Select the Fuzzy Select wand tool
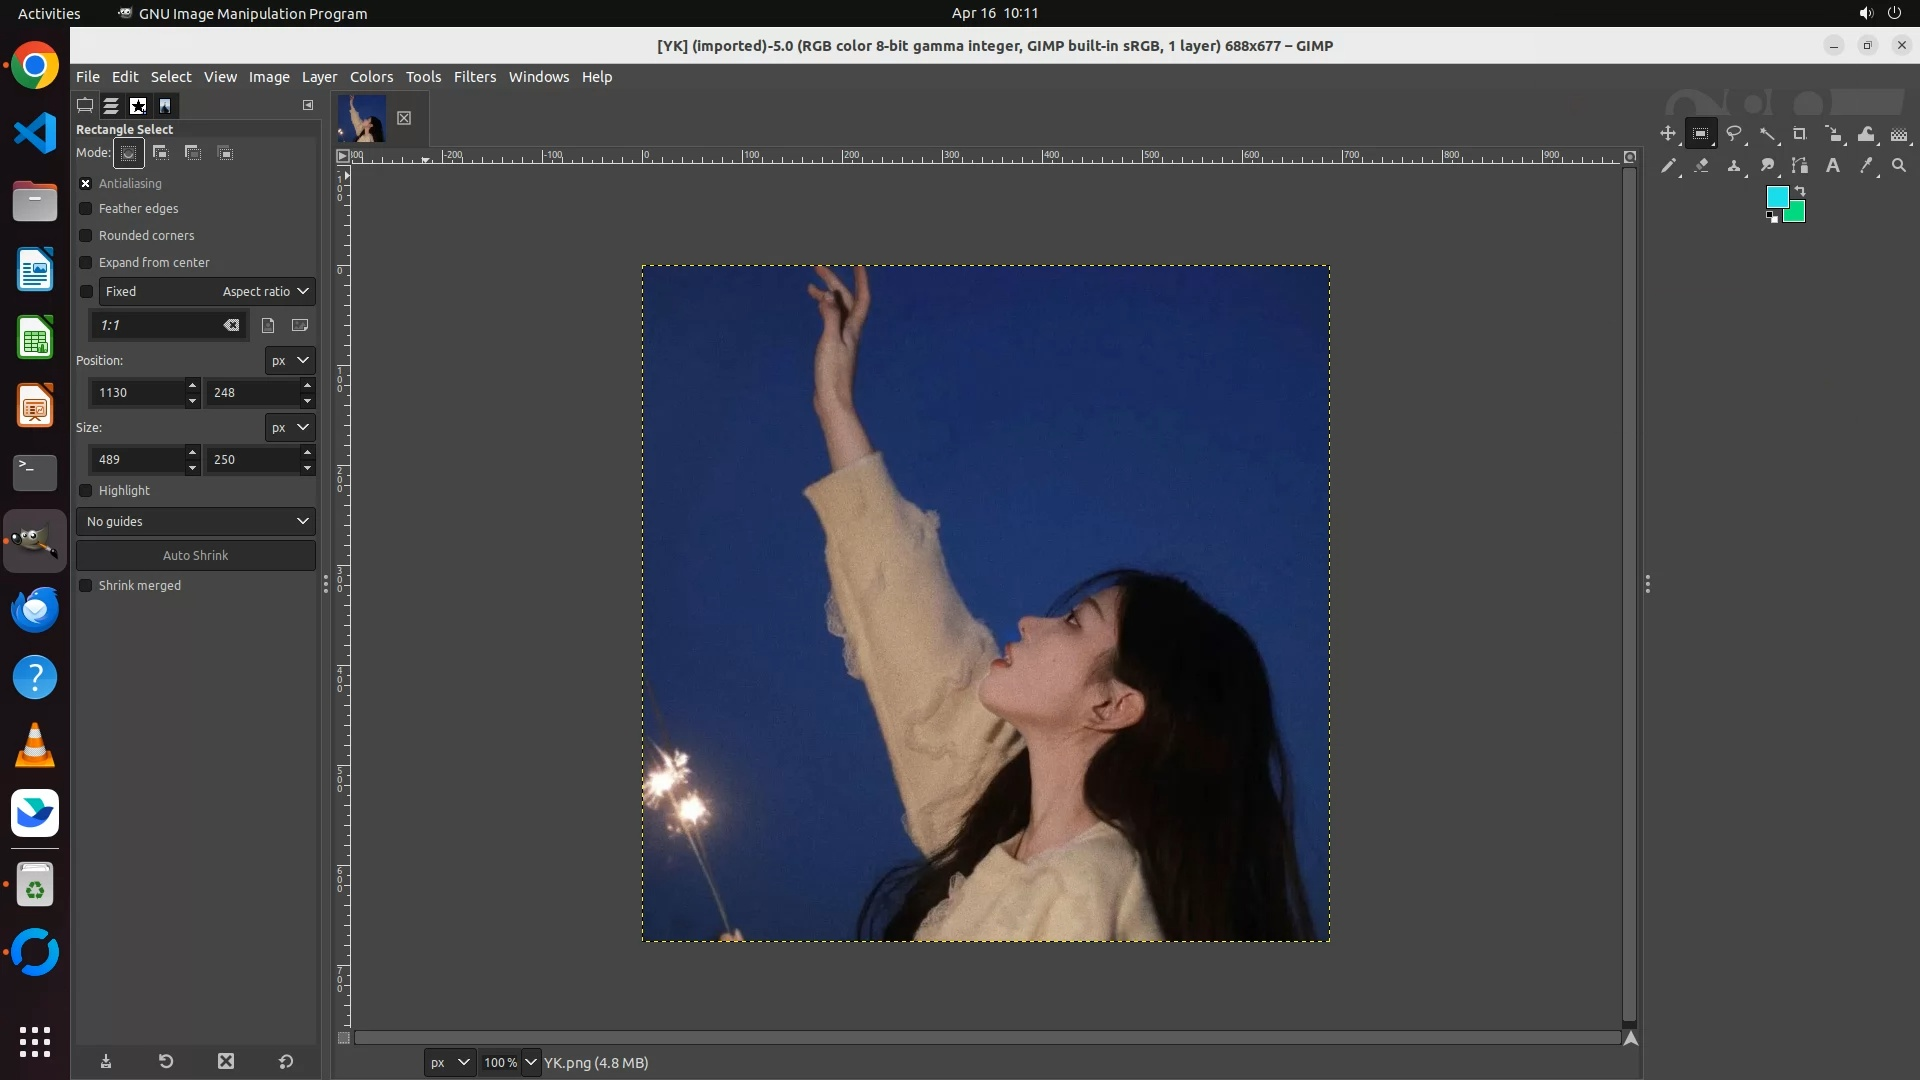The width and height of the screenshot is (1920, 1080). click(1767, 134)
